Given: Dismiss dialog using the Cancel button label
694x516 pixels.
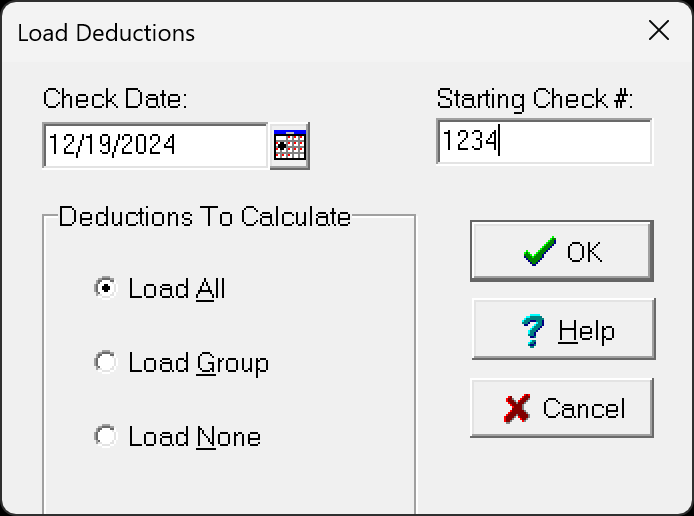Looking at the screenshot, I should [584, 408].
